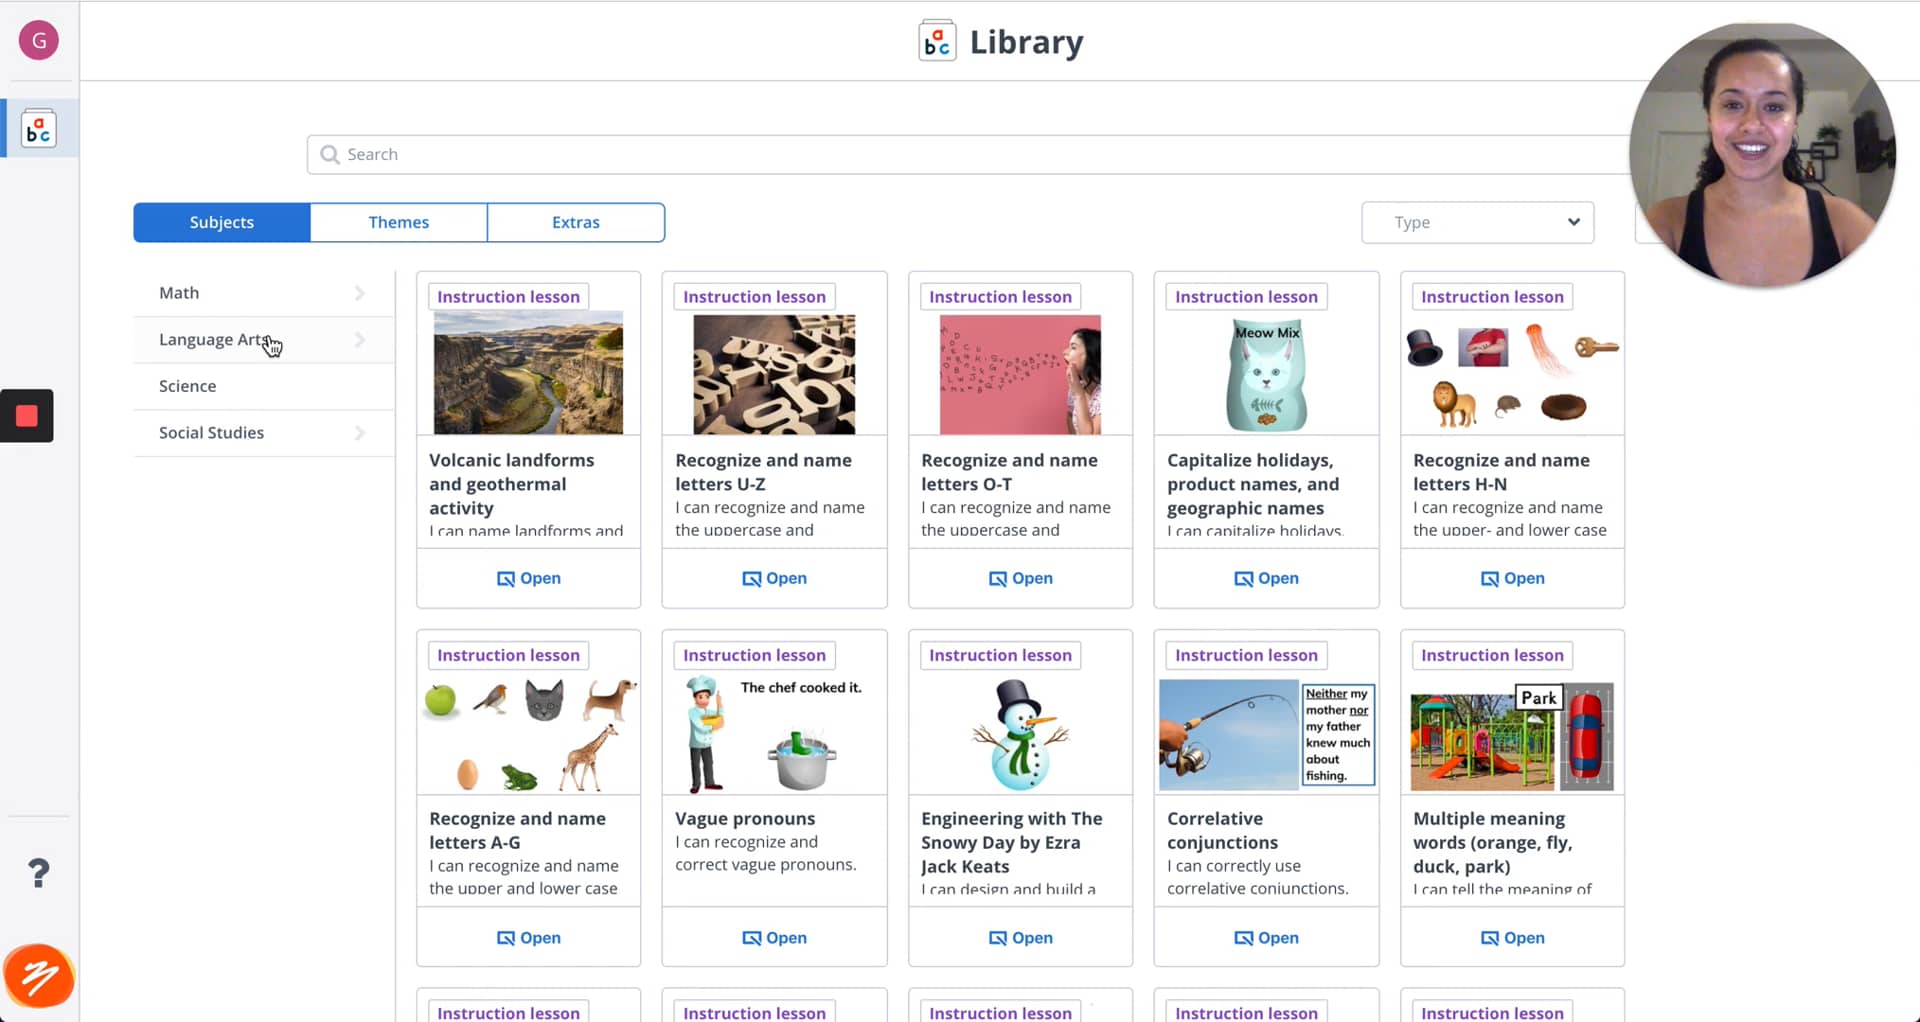Click the orange logo at the sidebar bottom

(x=38, y=976)
